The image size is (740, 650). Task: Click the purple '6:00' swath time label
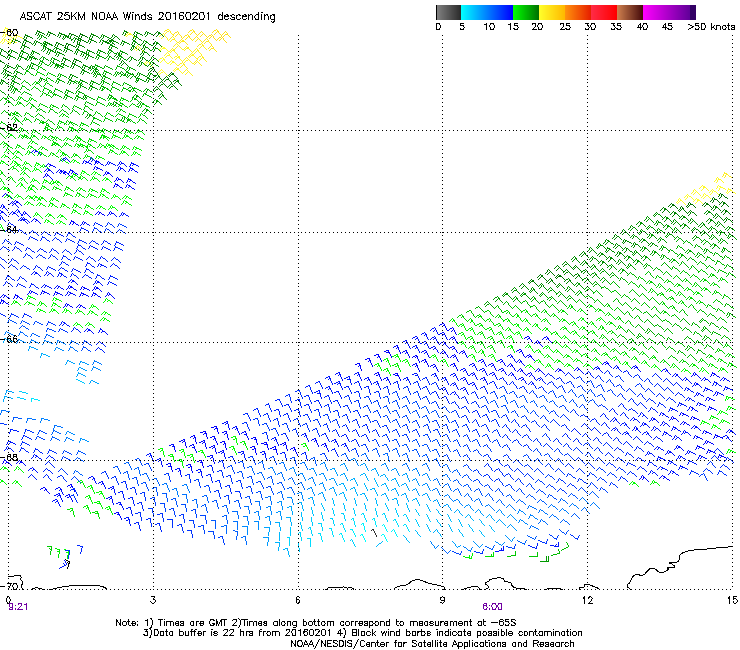tap(492, 607)
